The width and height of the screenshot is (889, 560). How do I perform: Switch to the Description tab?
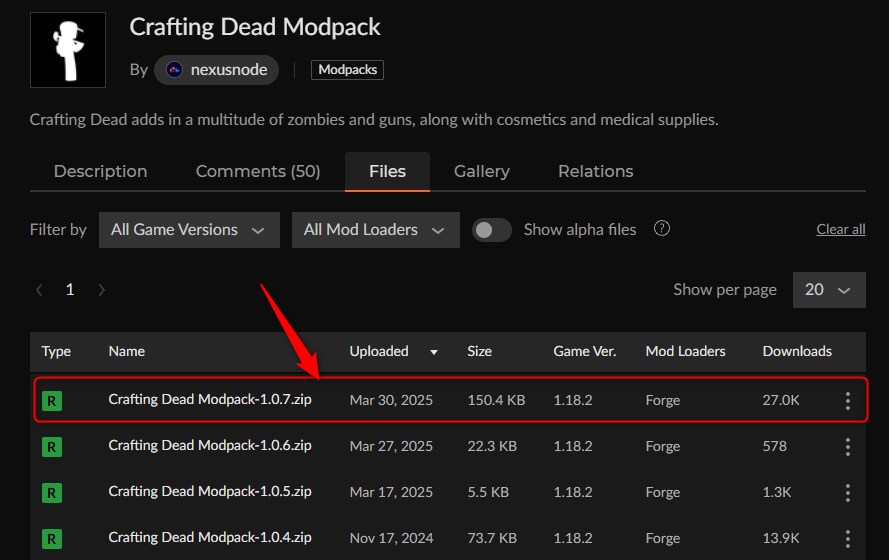tap(100, 171)
